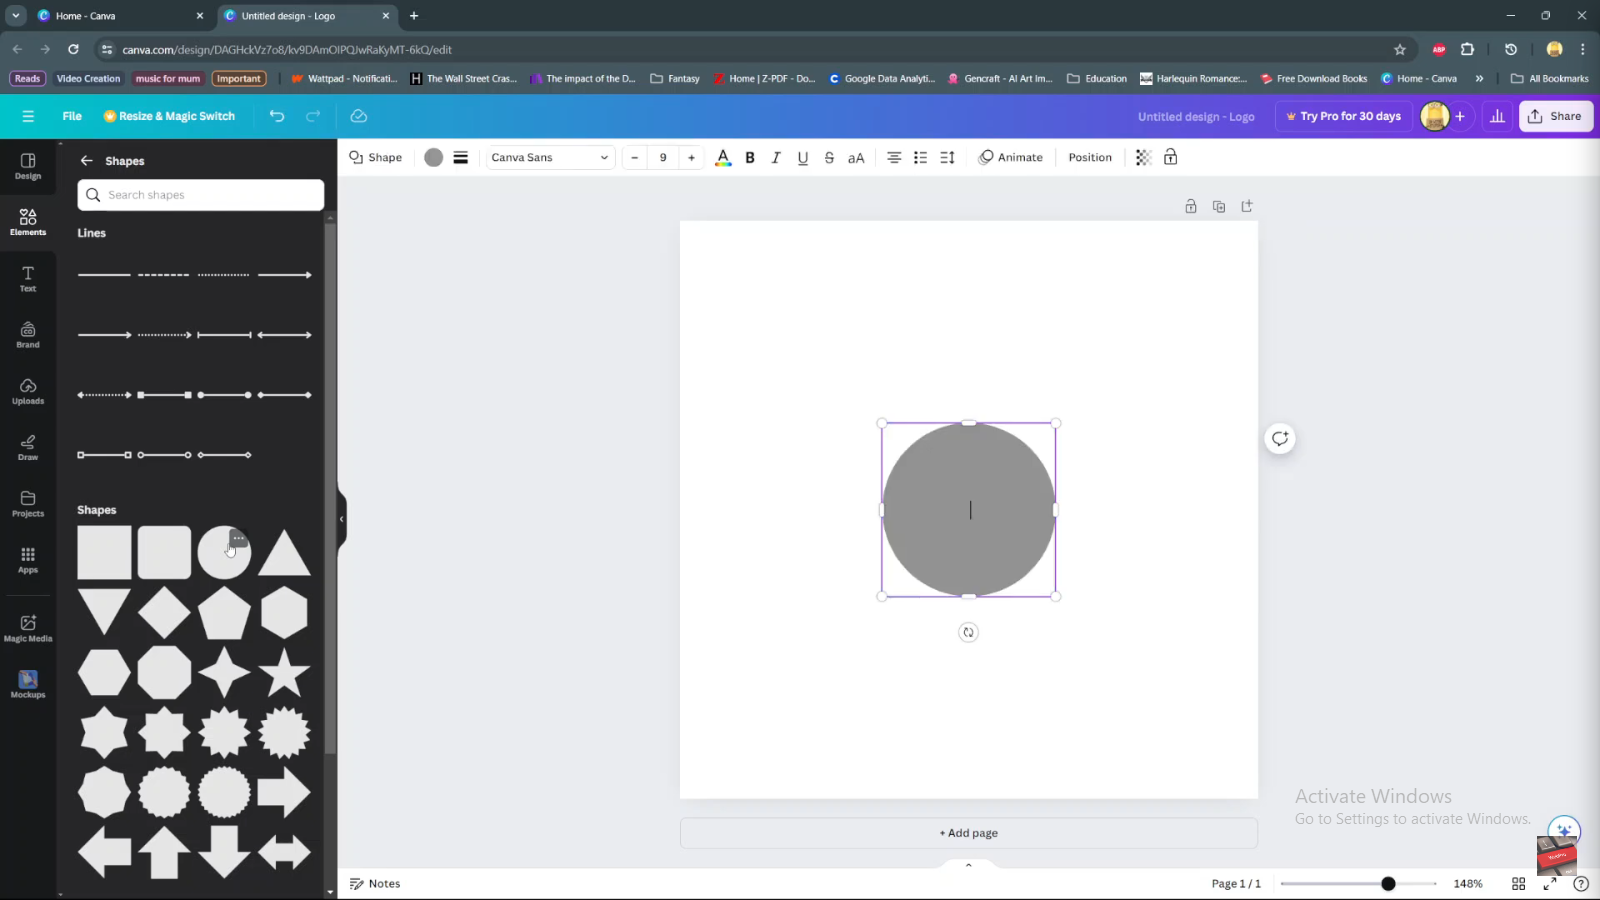Screen dimensions: 1600x900
Task: Add a new page icon above canvas
Action: pos(1247,206)
